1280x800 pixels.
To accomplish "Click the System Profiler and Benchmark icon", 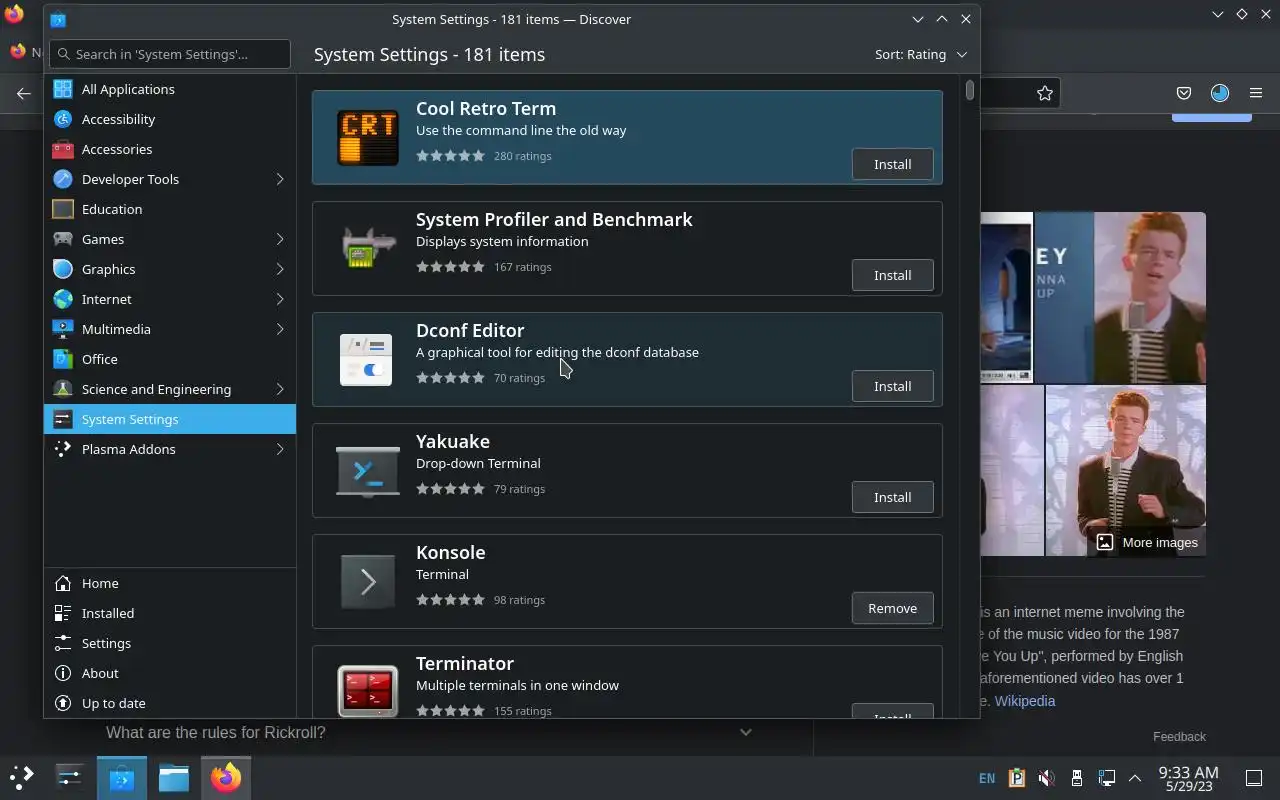I will (x=367, y=249).
